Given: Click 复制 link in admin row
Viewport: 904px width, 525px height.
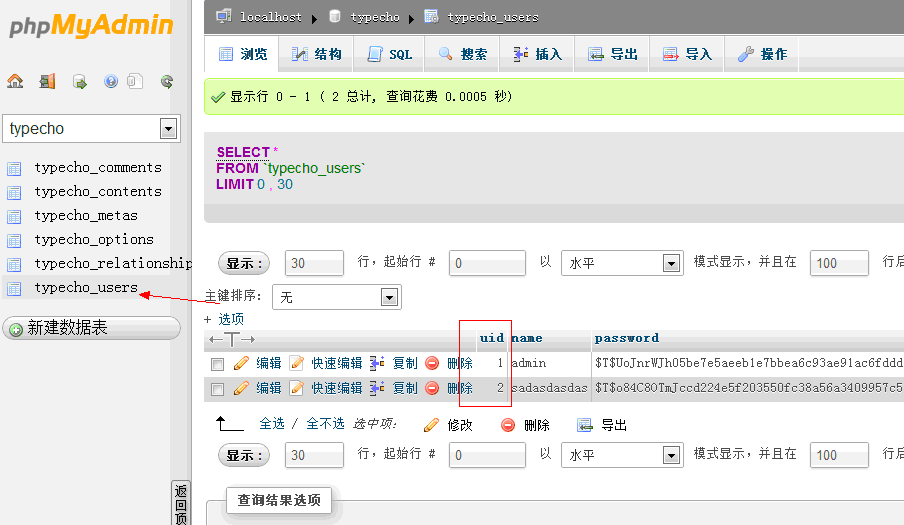Looking at the screenshot, I should tap(405, 363).
